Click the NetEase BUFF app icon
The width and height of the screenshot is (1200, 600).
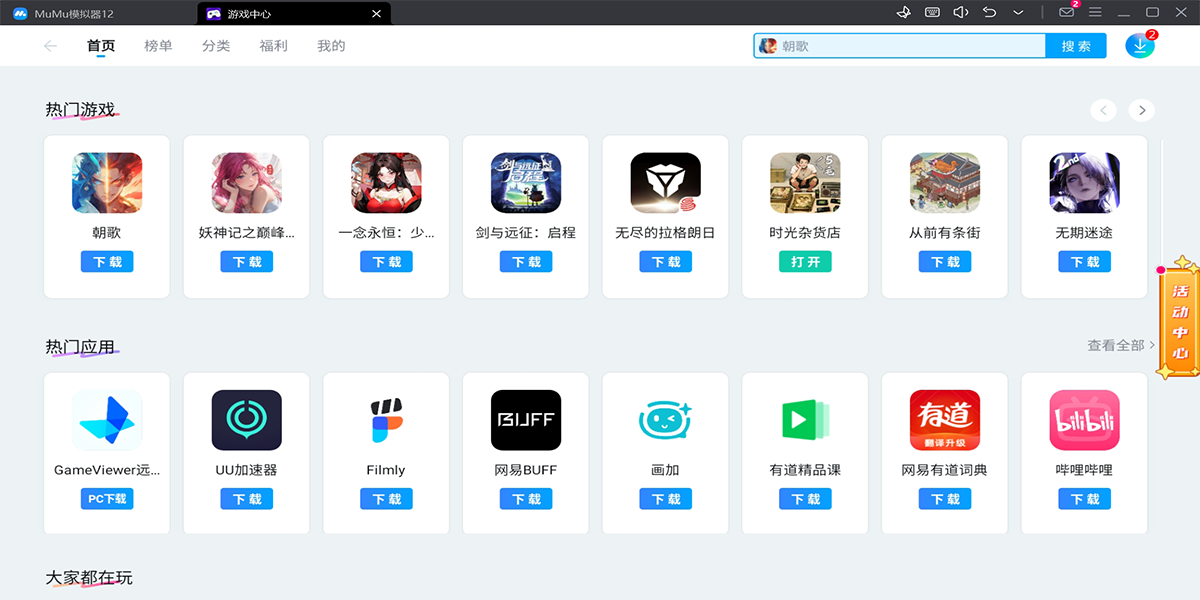pos(526,420)
